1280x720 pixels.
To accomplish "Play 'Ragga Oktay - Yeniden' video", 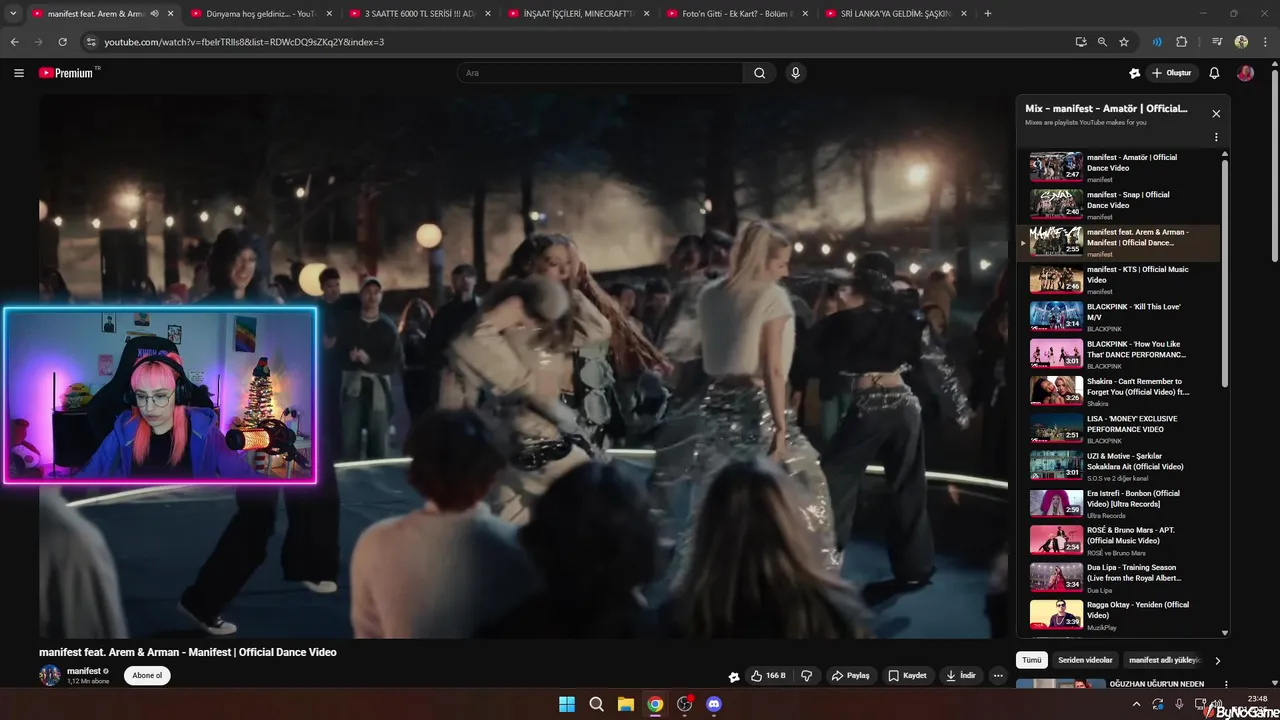I will click(x=1118, y=615).
